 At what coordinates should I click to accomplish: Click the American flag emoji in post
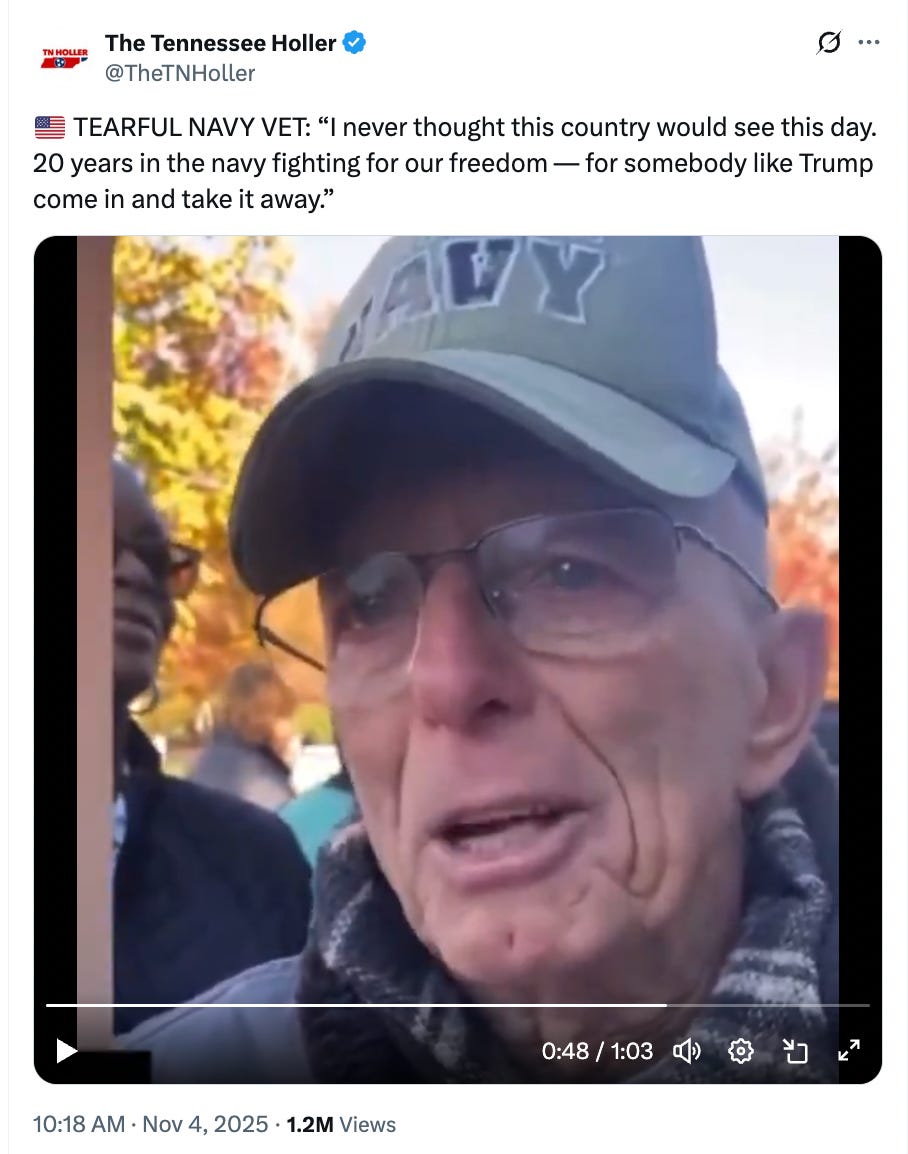pyautogui.click(x=49, y=127)
